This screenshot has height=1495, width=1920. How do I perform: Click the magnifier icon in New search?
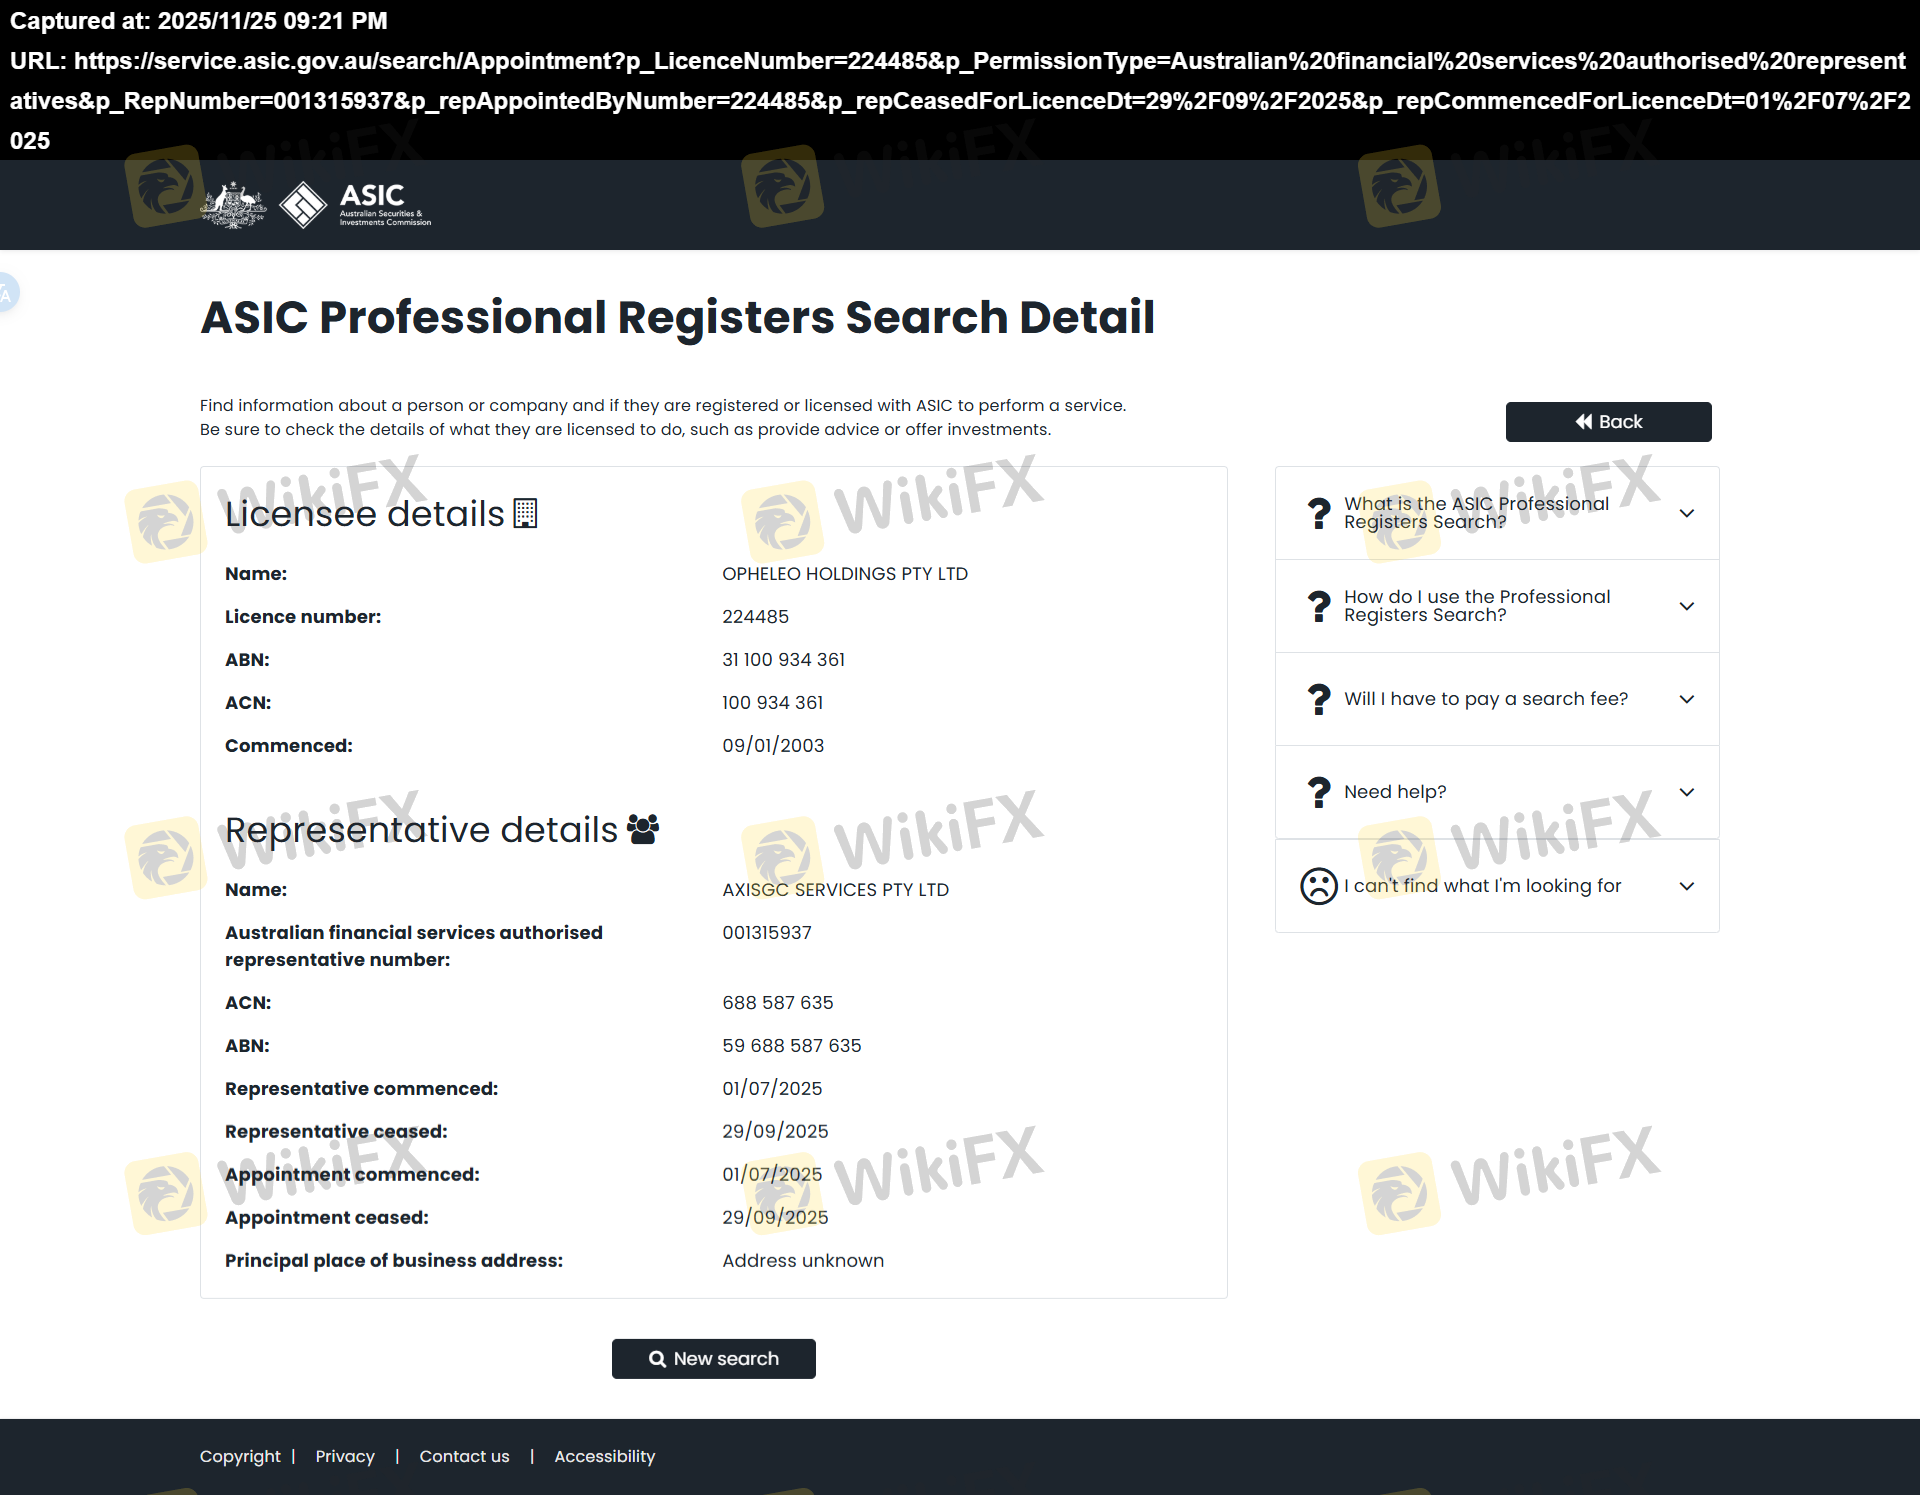click(x=657, y=1359)
